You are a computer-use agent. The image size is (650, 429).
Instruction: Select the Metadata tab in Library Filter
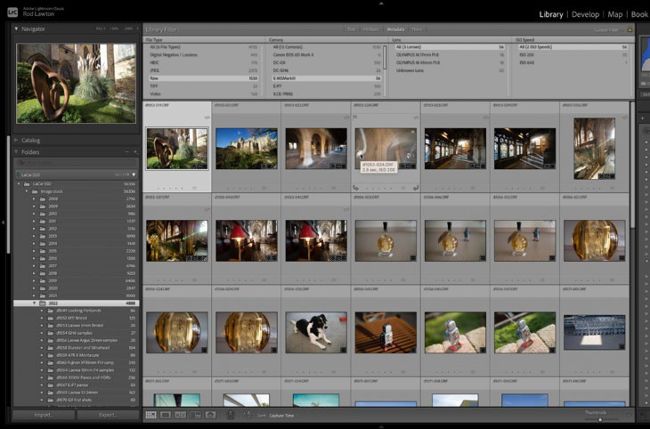click(395, 29)
